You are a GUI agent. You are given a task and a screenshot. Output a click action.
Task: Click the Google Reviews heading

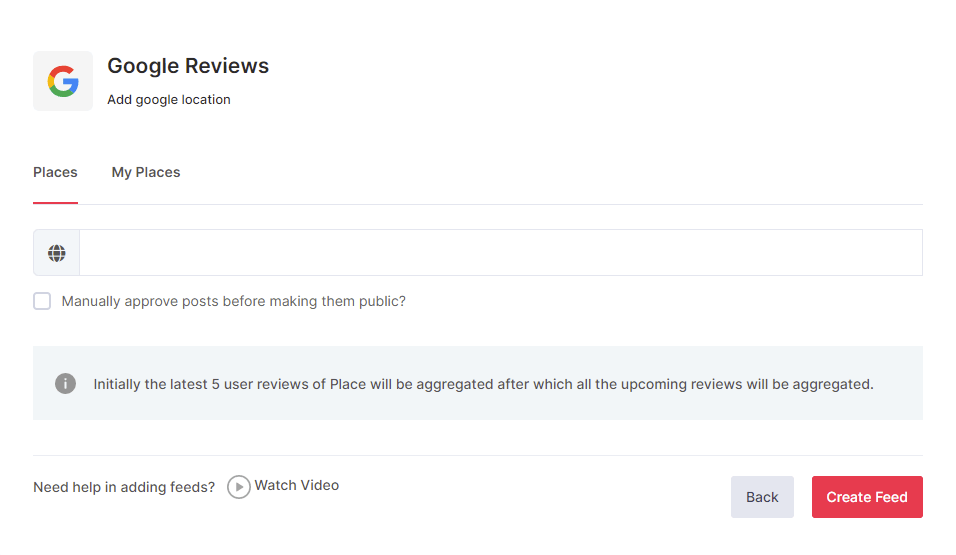click(x=188, y=66)
